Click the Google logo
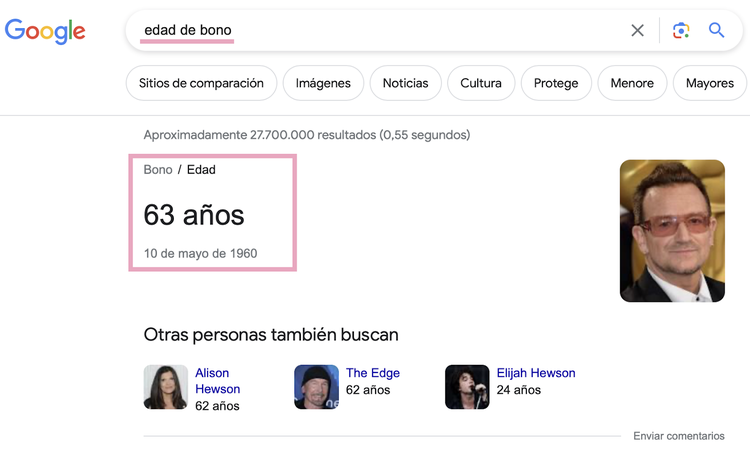The height and width of the screenshot is (453, 750). click(45, 31)
